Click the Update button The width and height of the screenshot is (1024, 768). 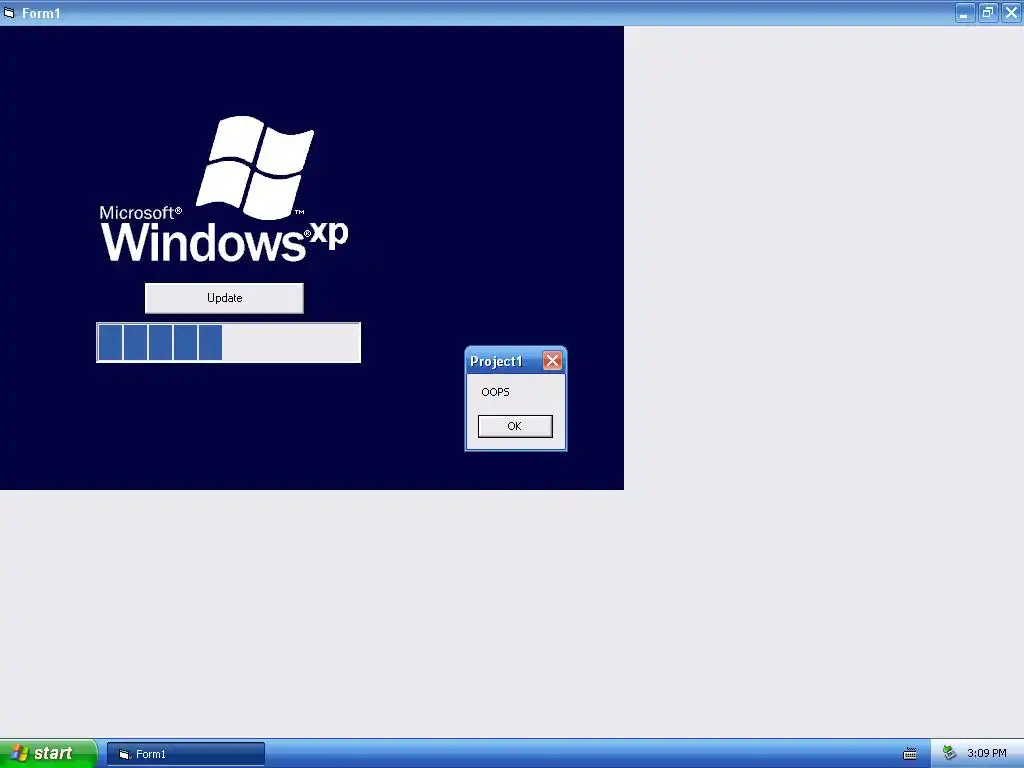click(x=224, y=298)
